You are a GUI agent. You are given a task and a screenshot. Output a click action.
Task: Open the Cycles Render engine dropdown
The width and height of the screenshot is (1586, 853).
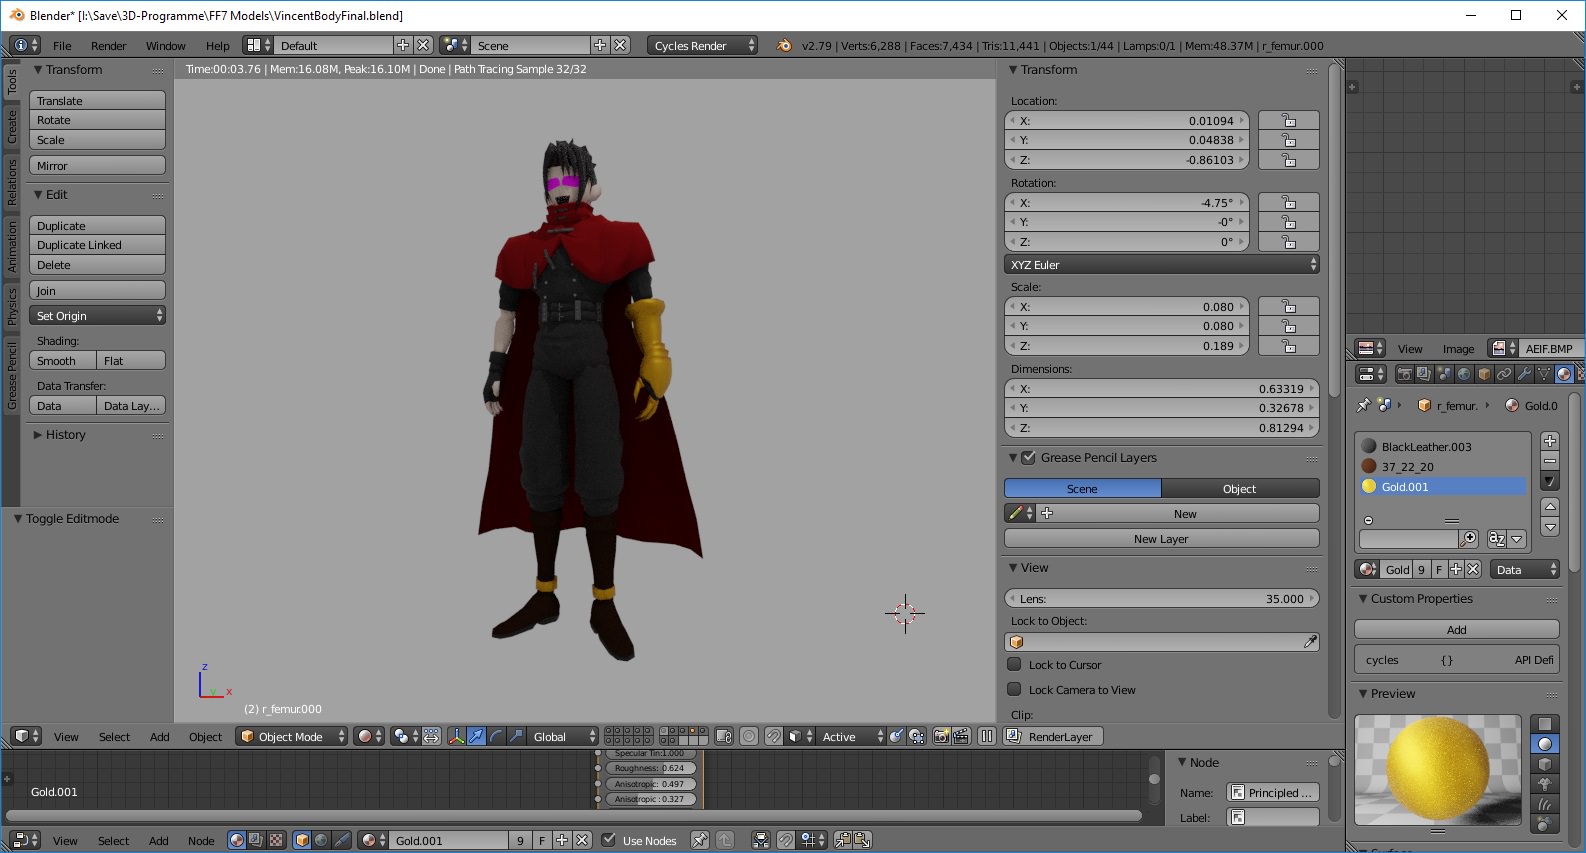[x=704, y=45]
